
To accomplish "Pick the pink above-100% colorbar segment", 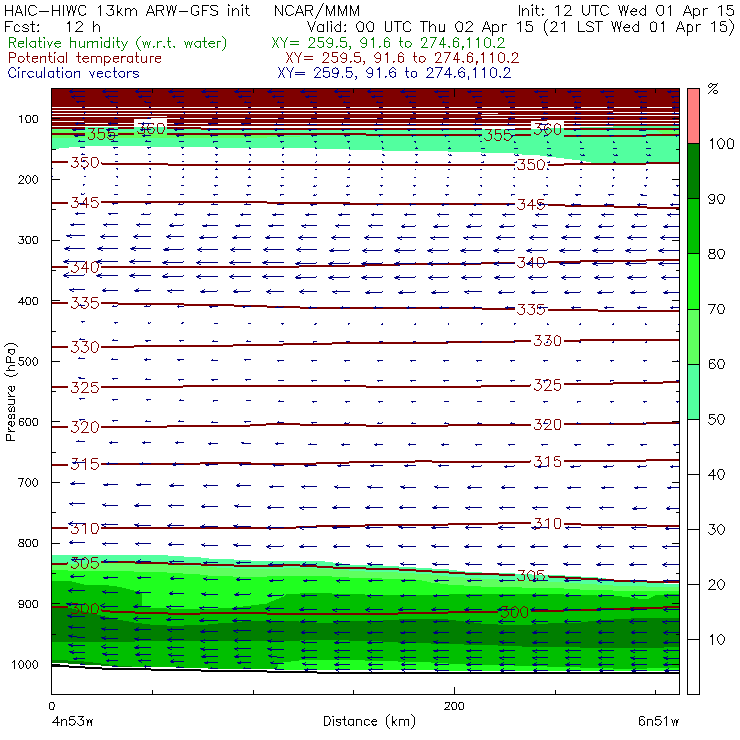I will click(x=693, y=116).
